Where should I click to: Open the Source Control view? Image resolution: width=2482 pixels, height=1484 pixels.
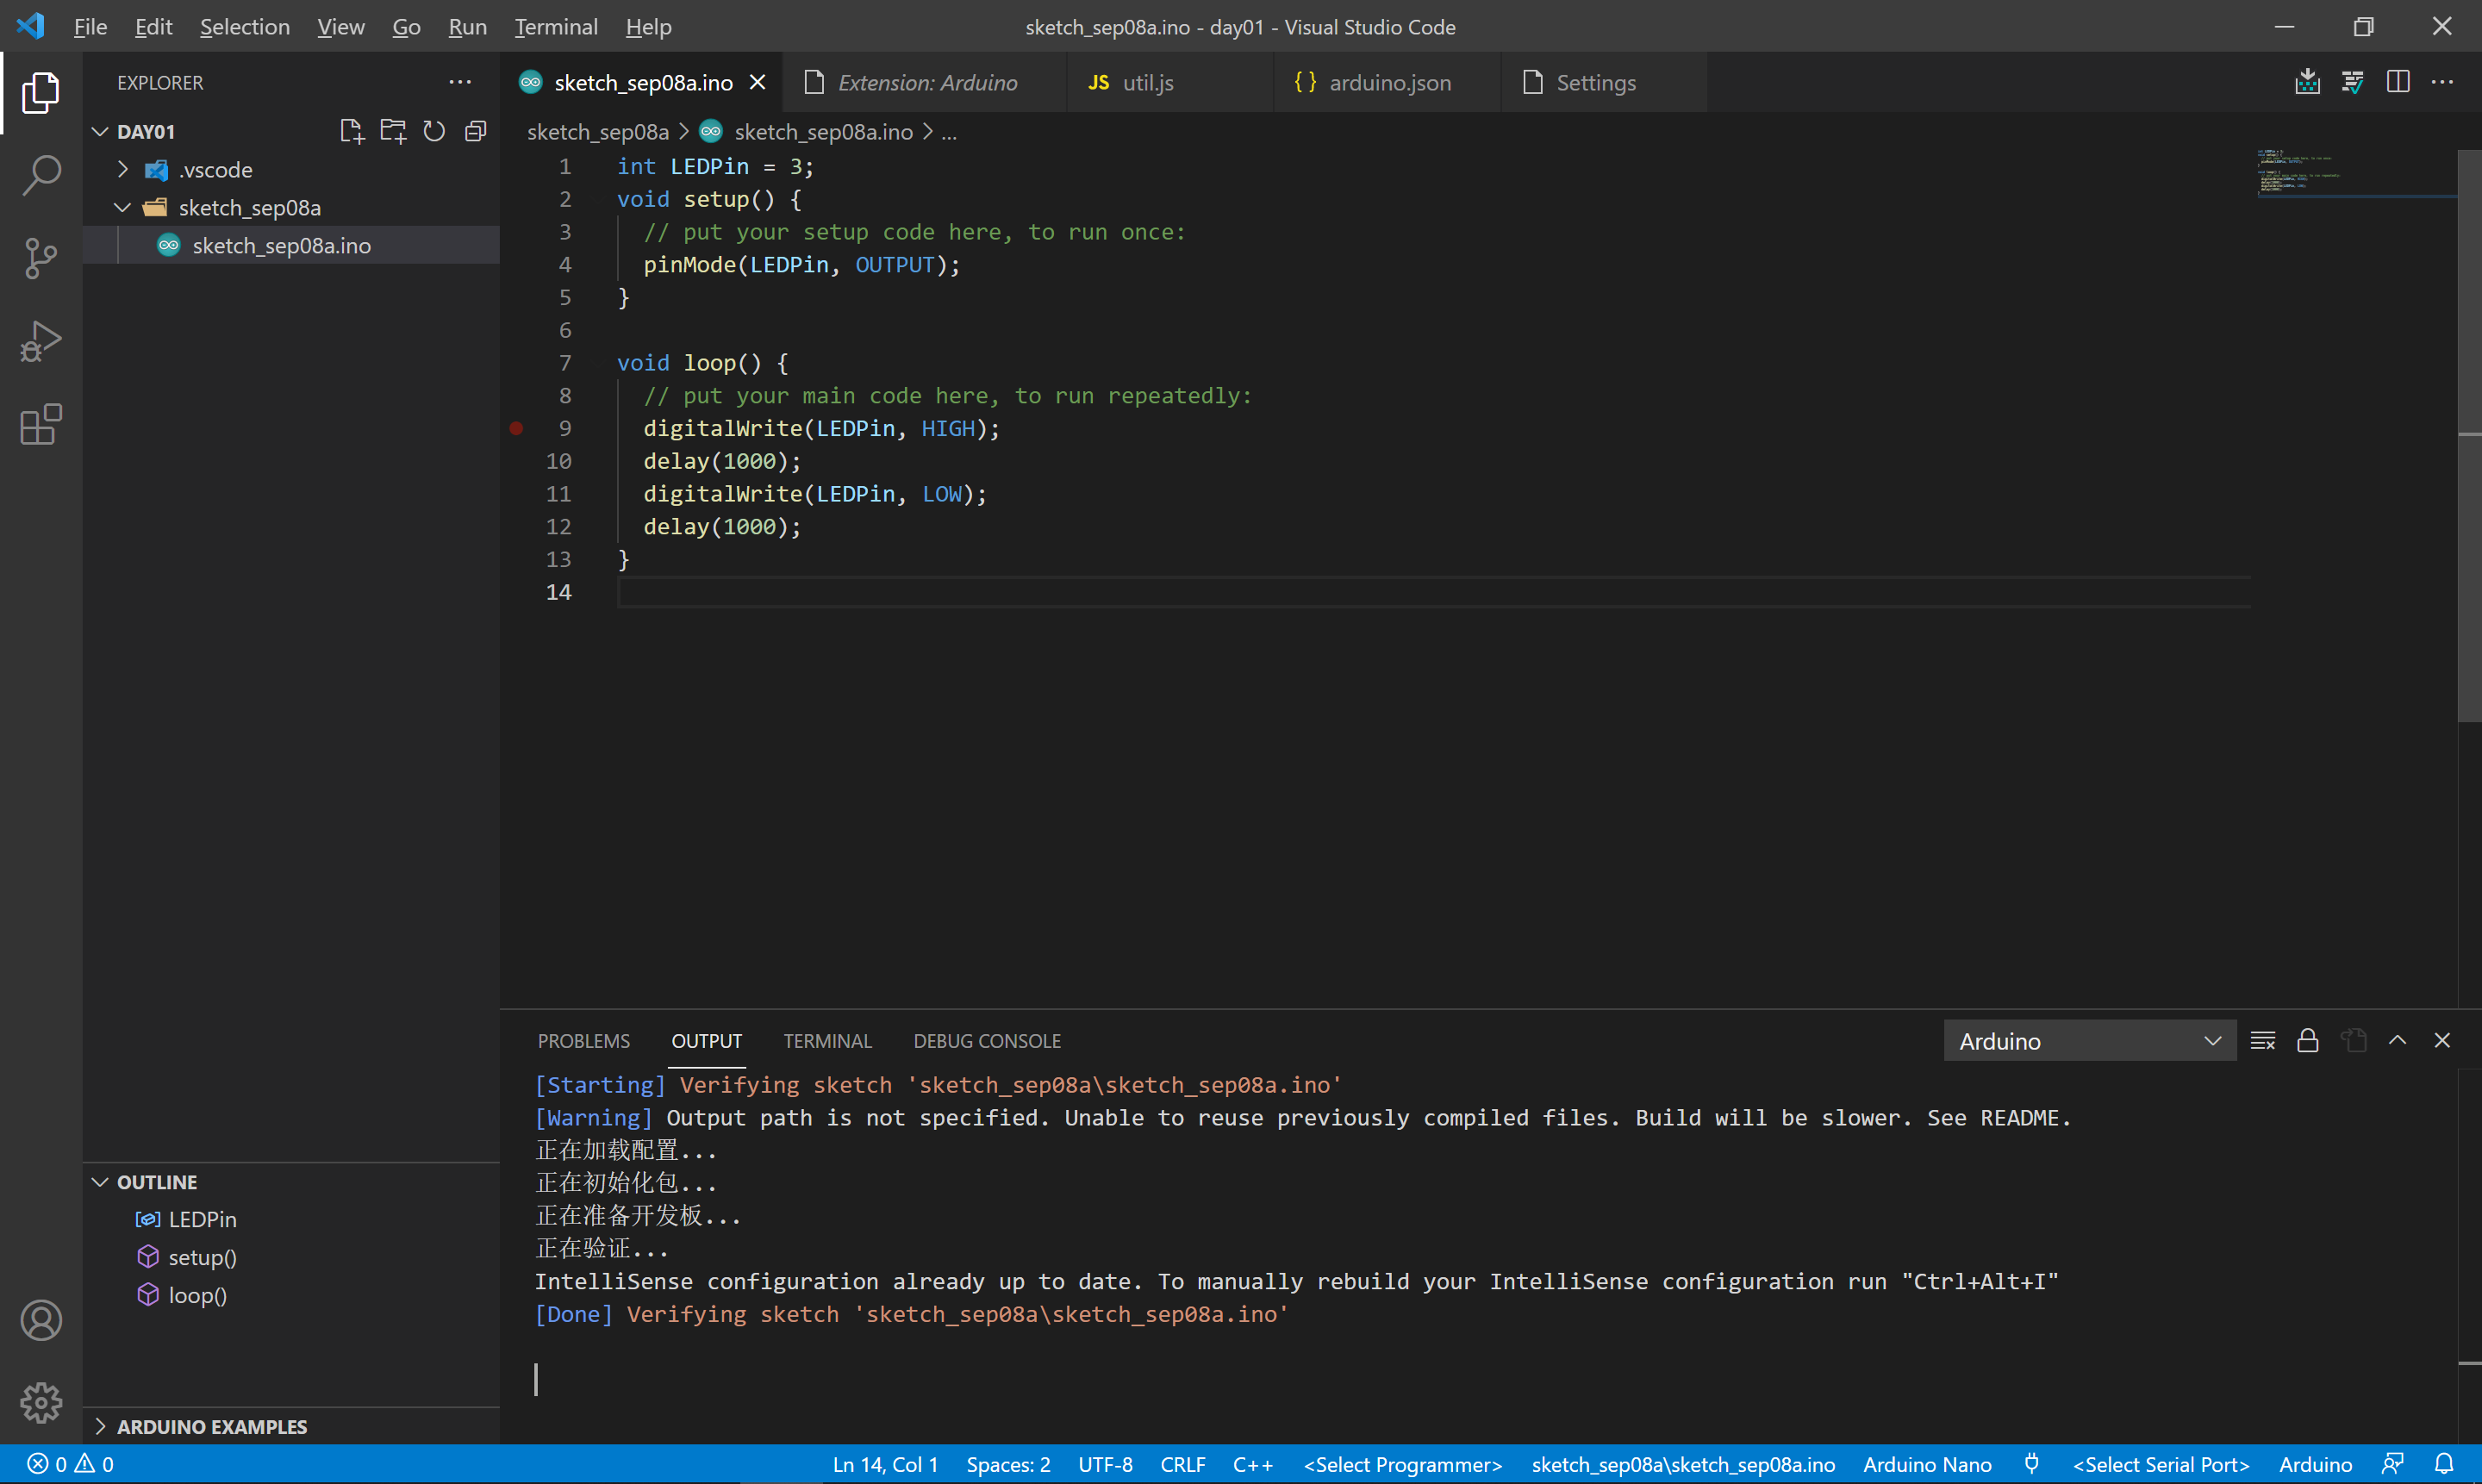(x=41, y=258)
